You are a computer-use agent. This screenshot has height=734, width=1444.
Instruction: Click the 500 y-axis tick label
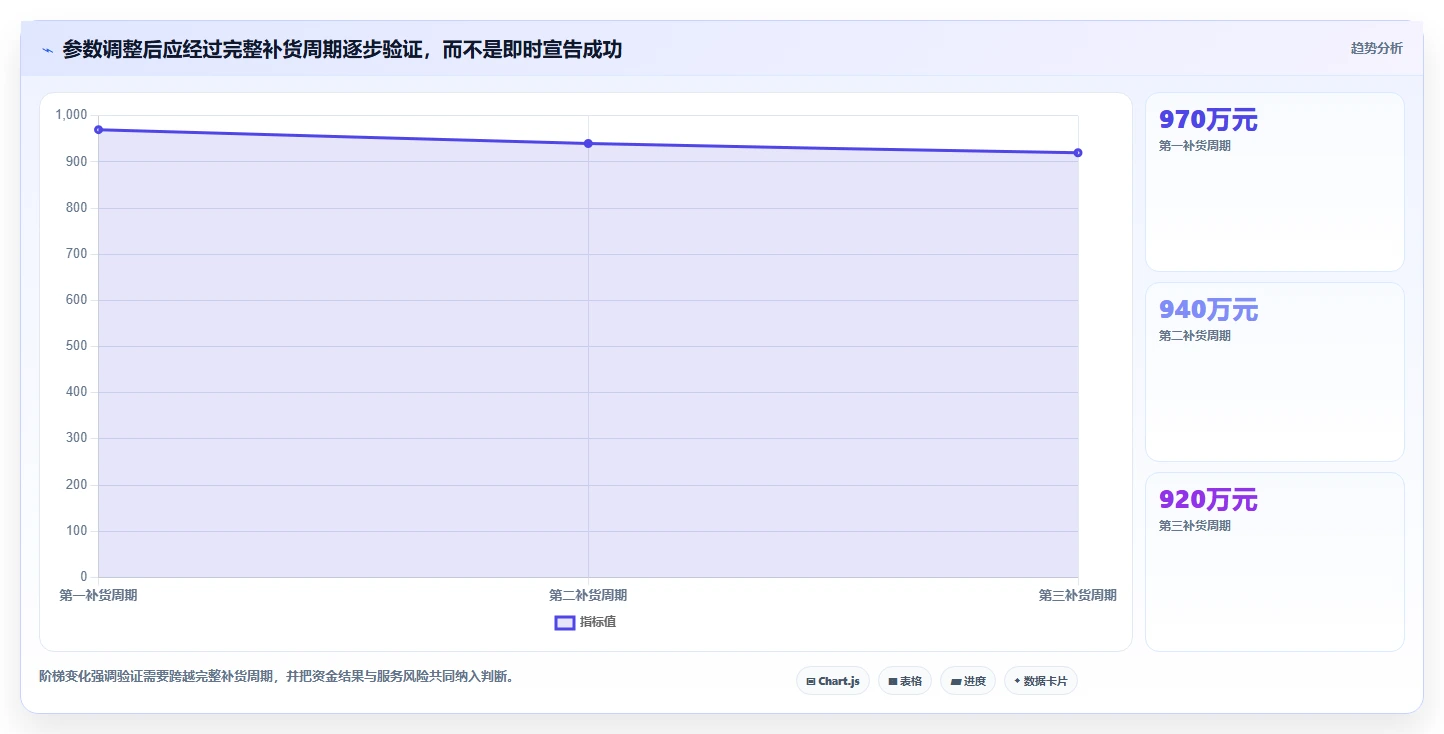click(x=77, y=346)
